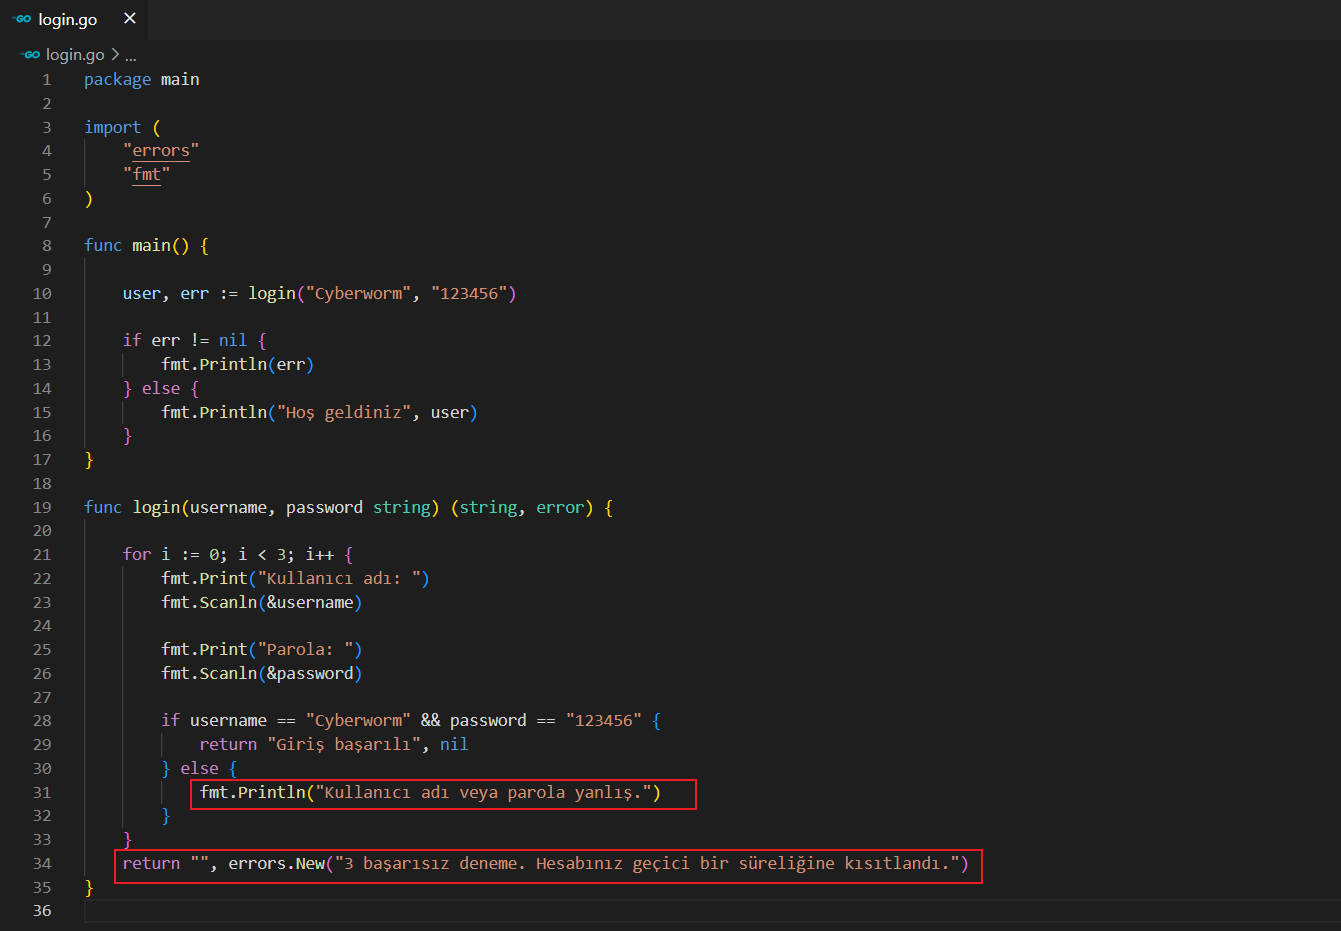Open the breadcrumb ellipsis symbol picker
1341x931 pixels.
pyautogui.click(x=131, y=56)
